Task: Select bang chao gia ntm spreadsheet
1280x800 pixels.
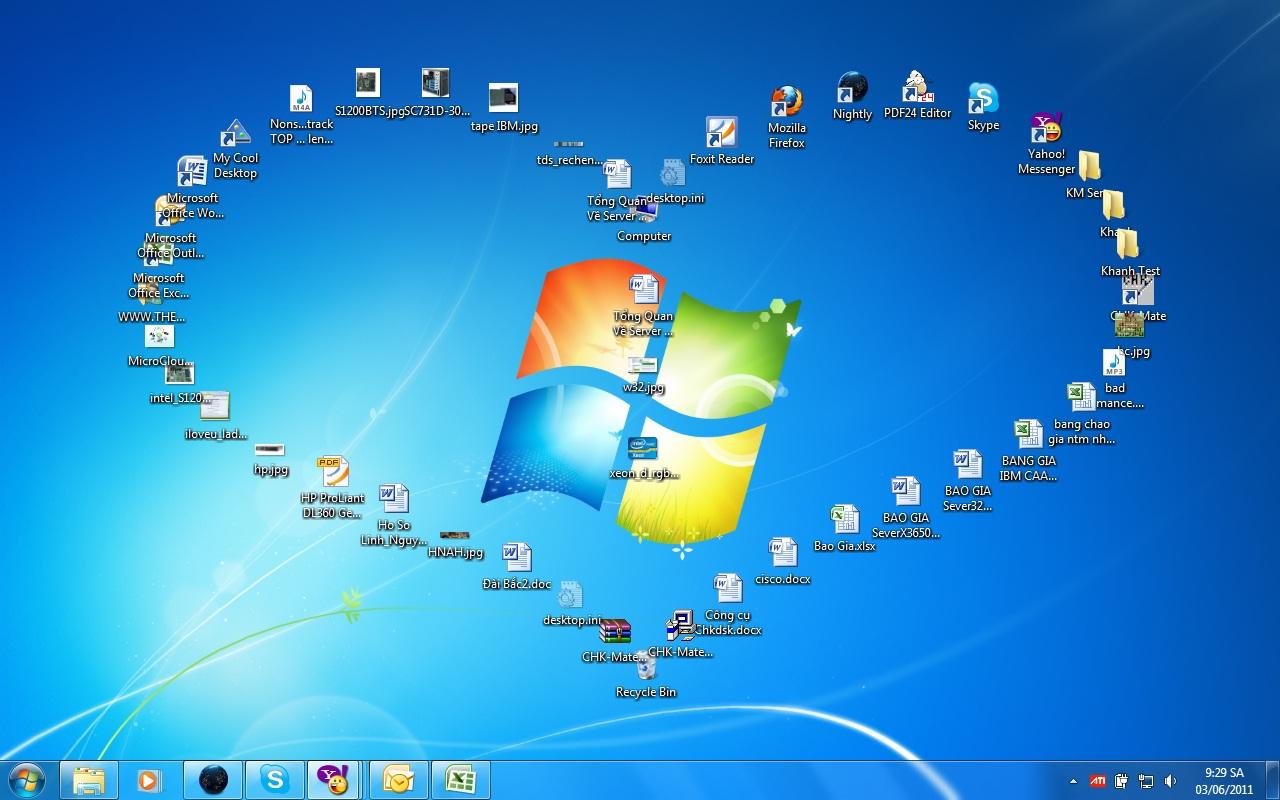Action: click(x=1081, y=397)
